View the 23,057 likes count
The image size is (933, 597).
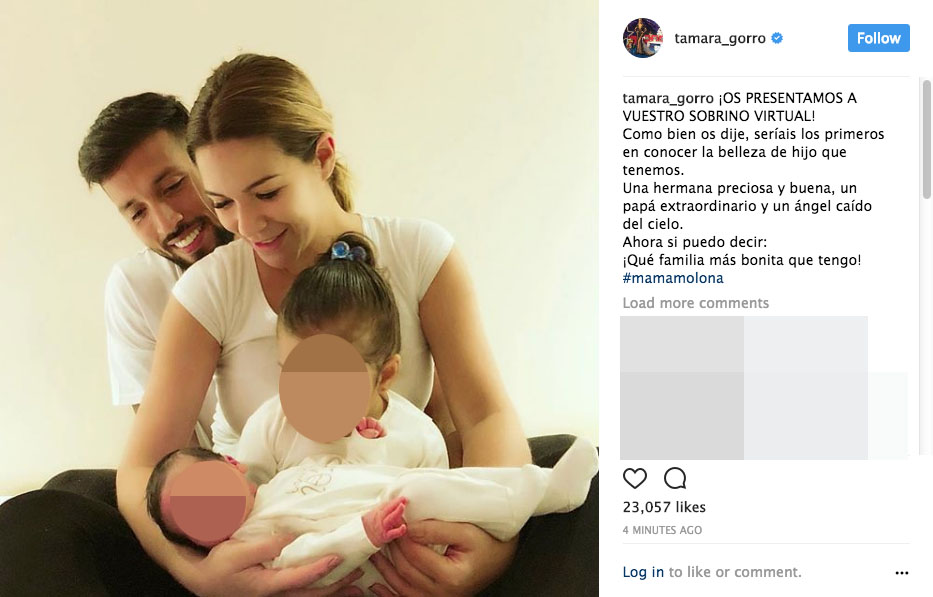click(664, 507)
